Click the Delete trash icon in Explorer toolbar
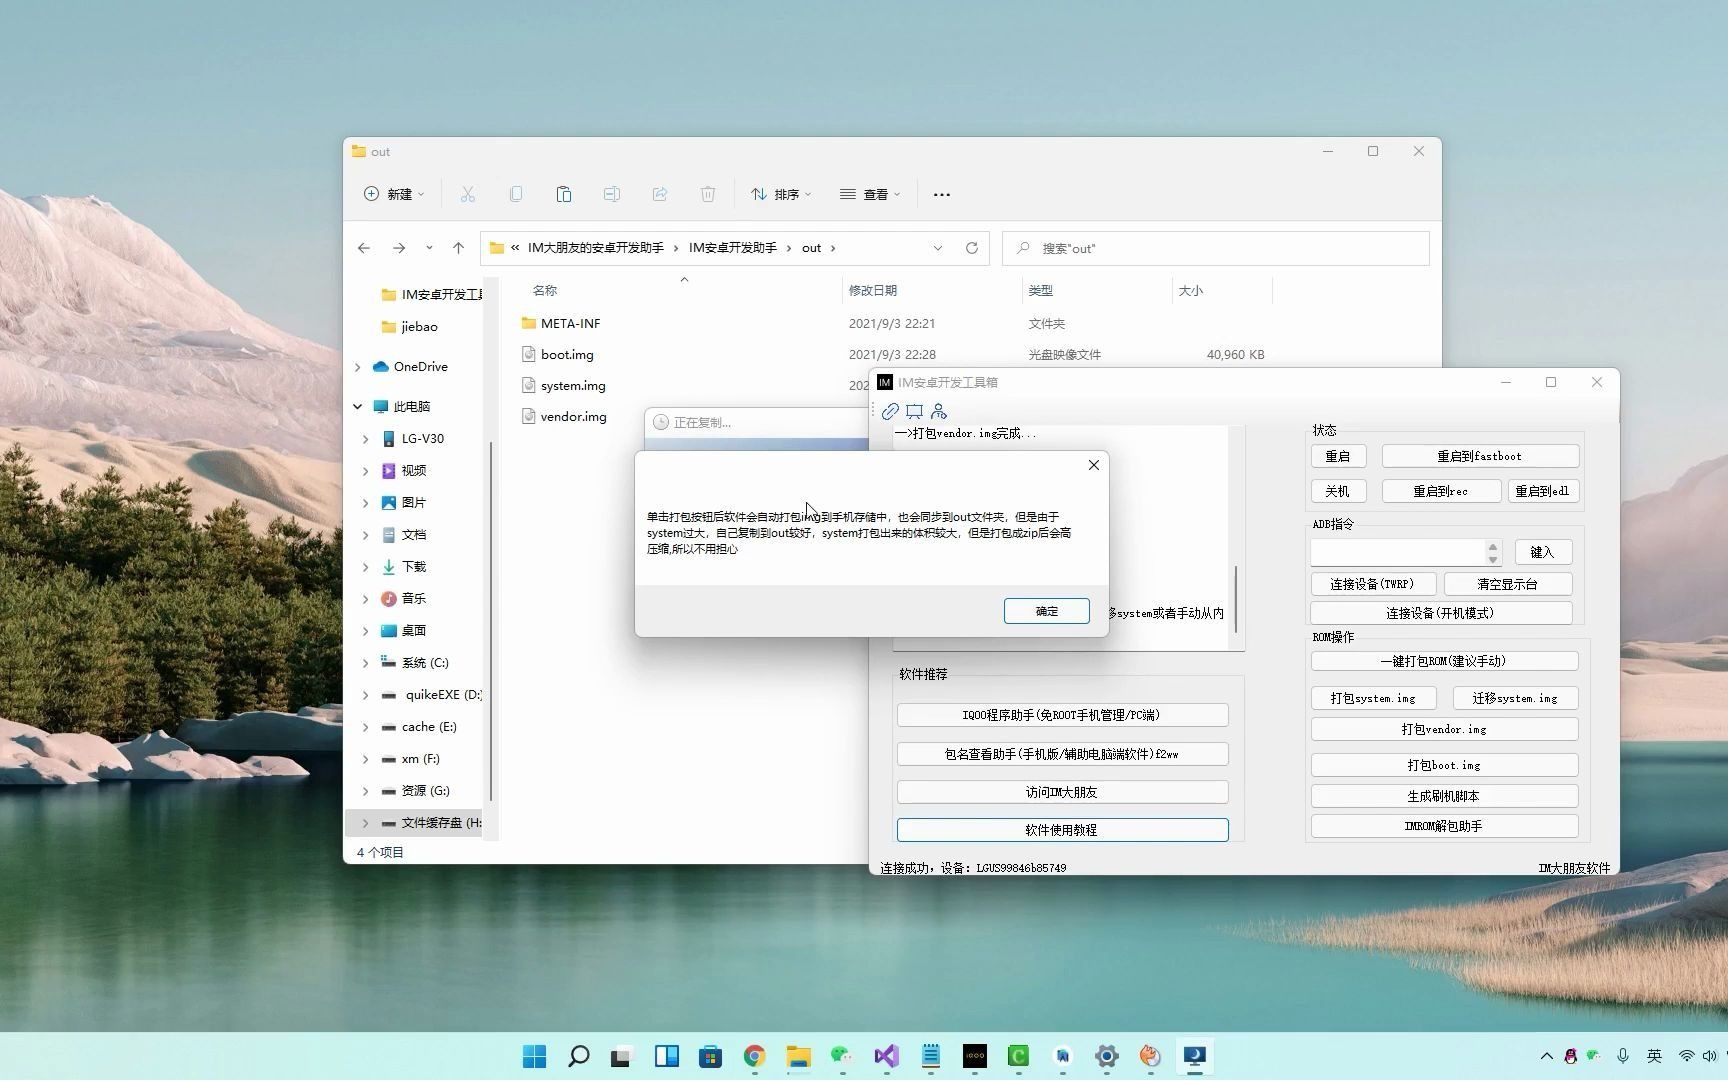Screen dimensions: 1728x1080 pos(708,193)
